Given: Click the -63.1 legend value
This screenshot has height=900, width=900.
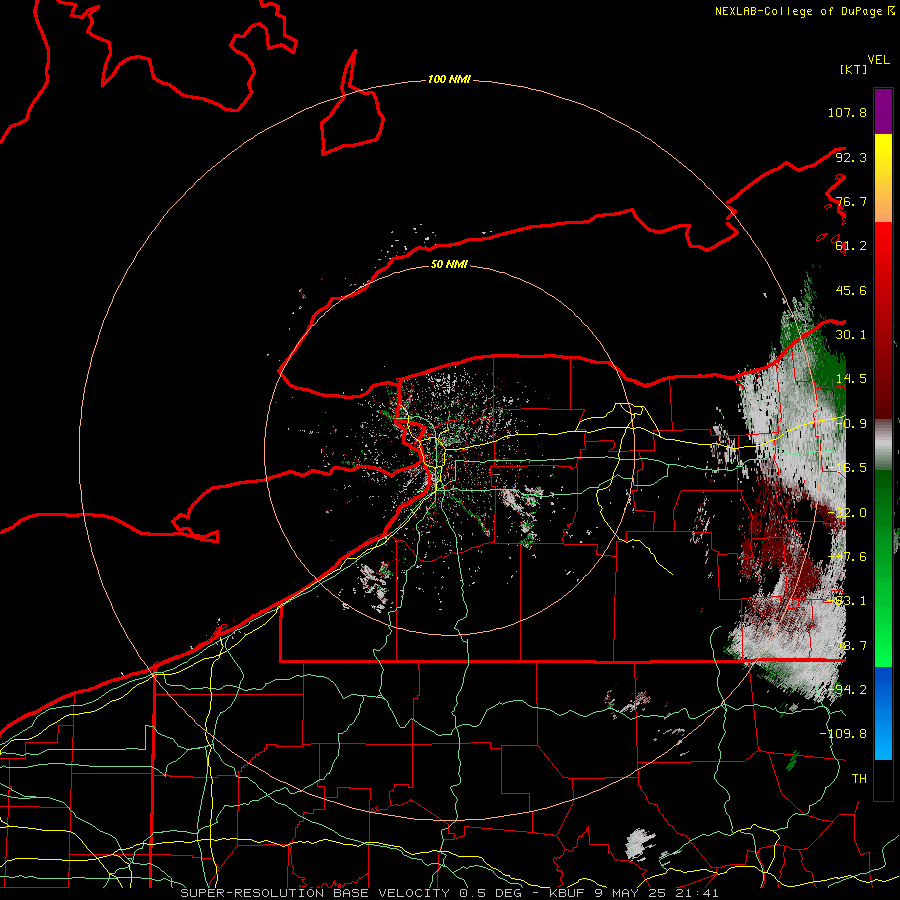Looking at the screenshot, I should click(x=847, y=601).
